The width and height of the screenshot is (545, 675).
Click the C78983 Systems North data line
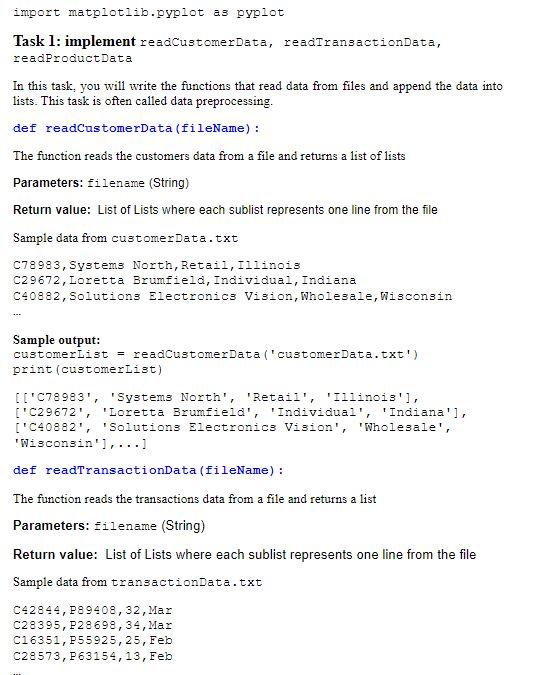tap(157, 265)
